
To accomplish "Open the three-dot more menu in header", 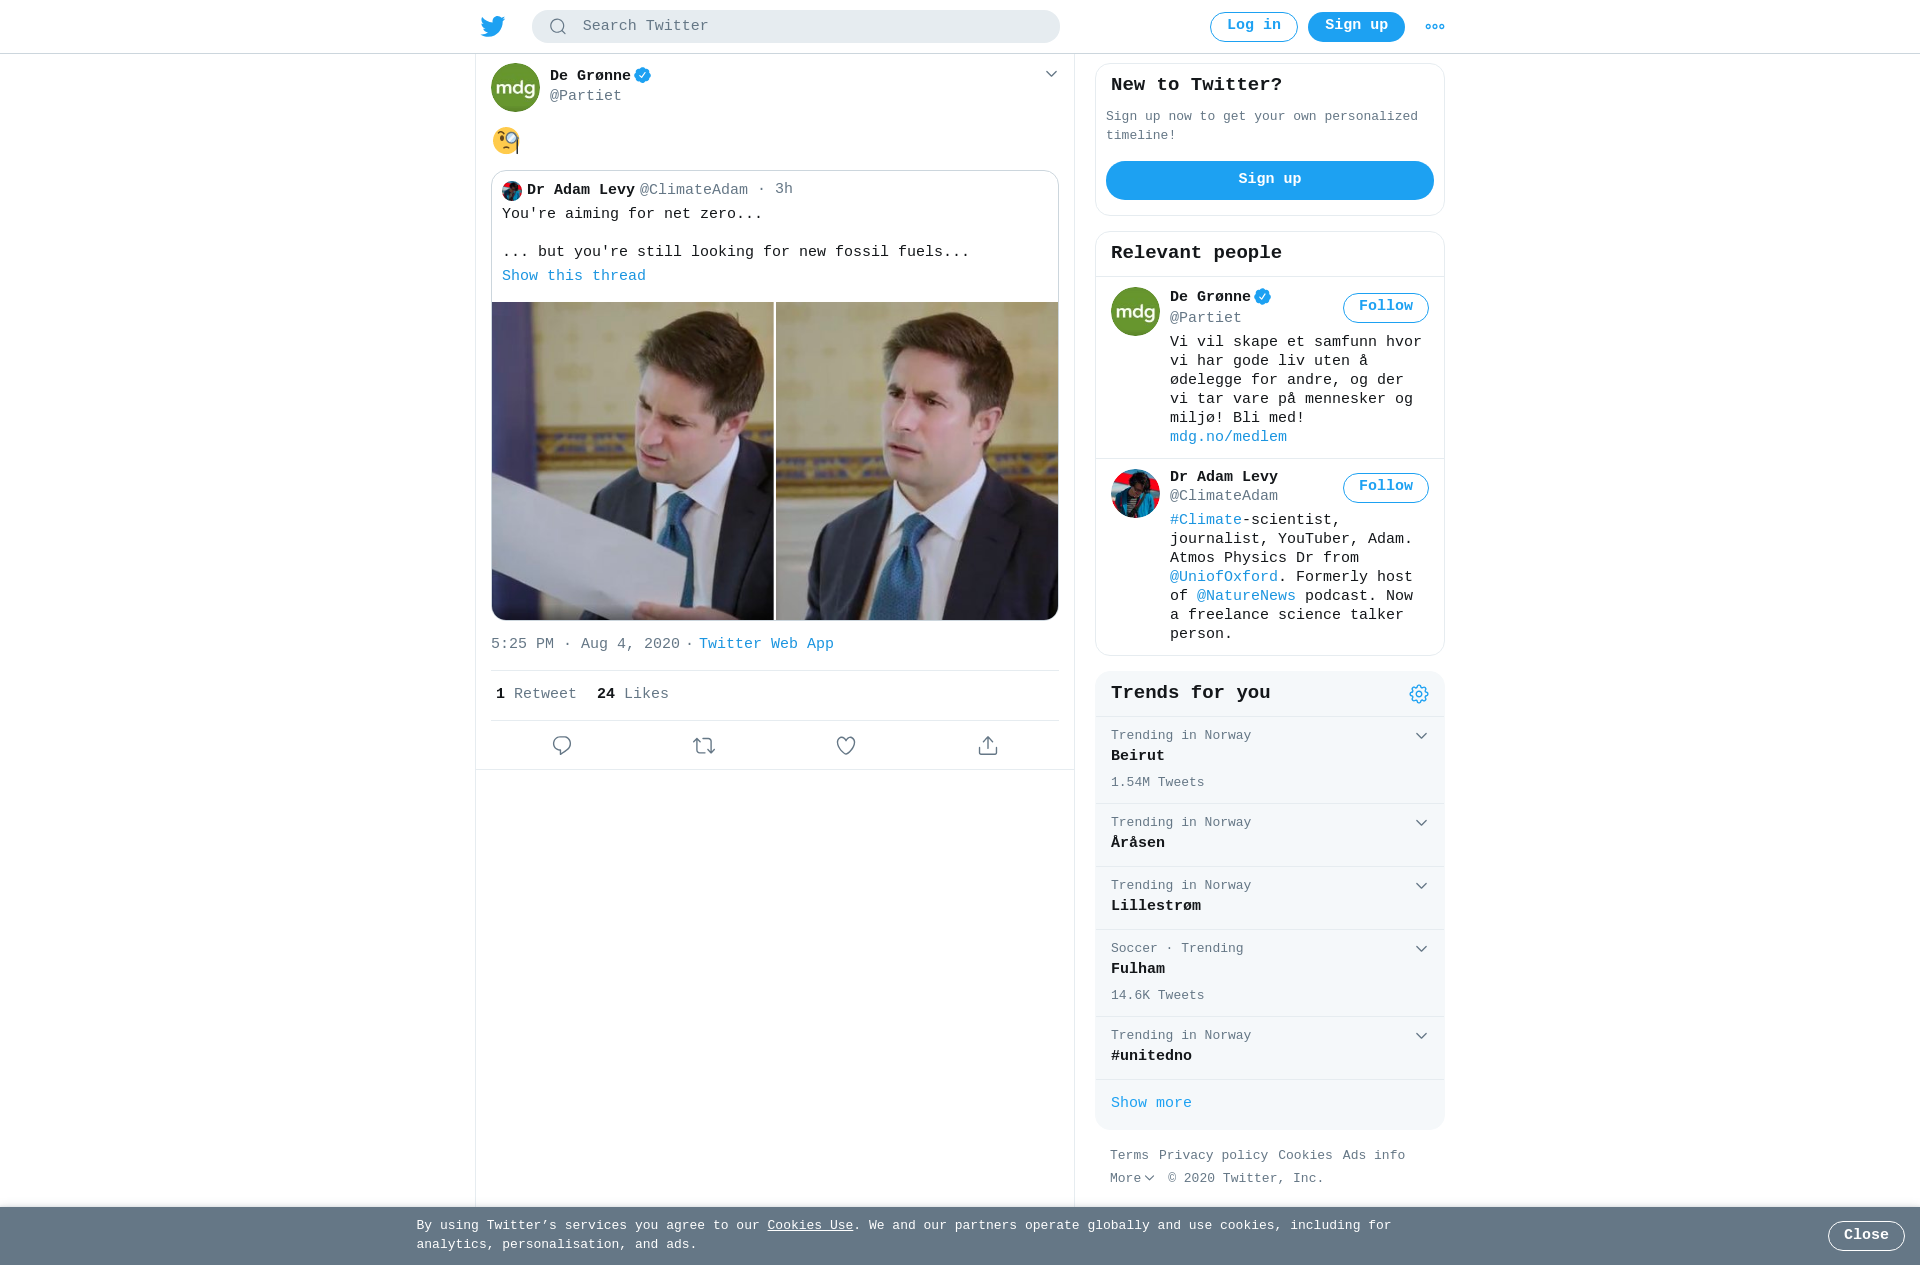I will pyautogui.click(x=1435, y=27).
